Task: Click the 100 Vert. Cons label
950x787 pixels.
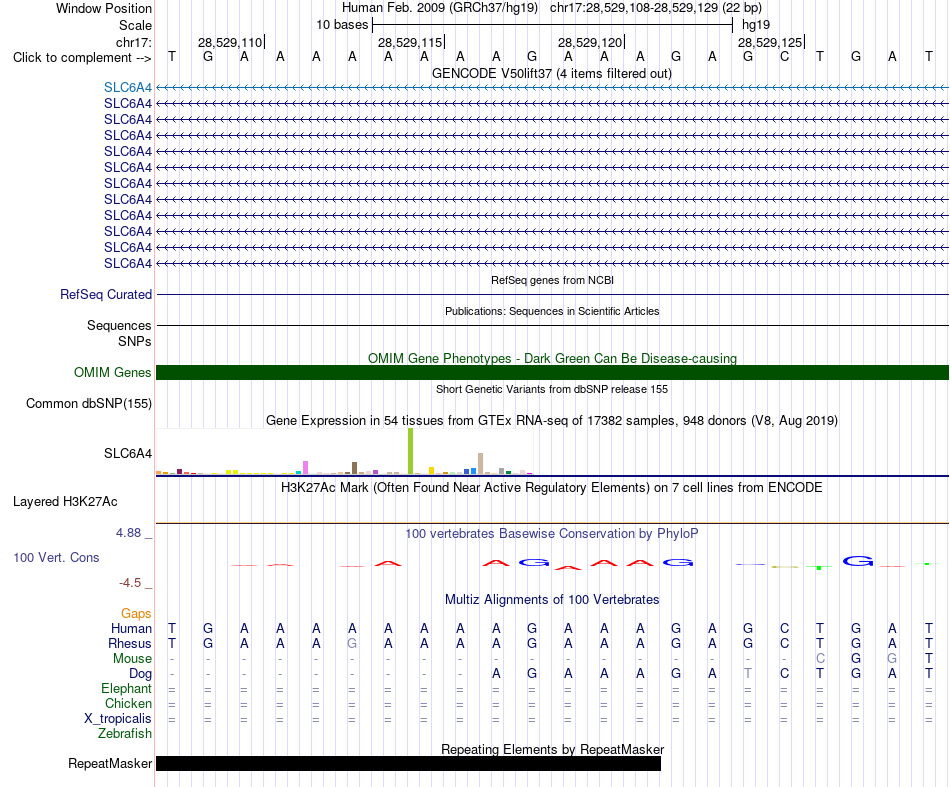Action: tap(56, 557)
